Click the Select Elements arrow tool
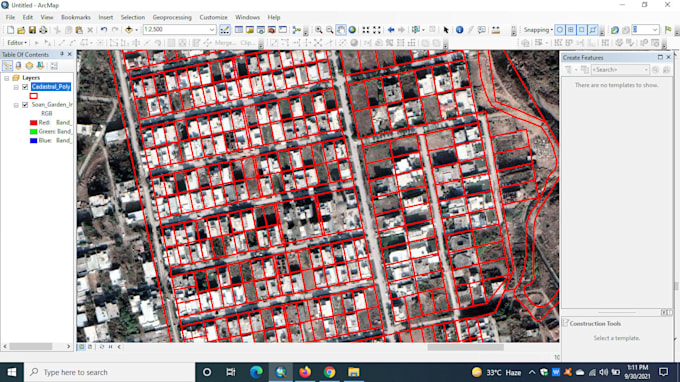 pyautogui.click(x=446, y=30)
